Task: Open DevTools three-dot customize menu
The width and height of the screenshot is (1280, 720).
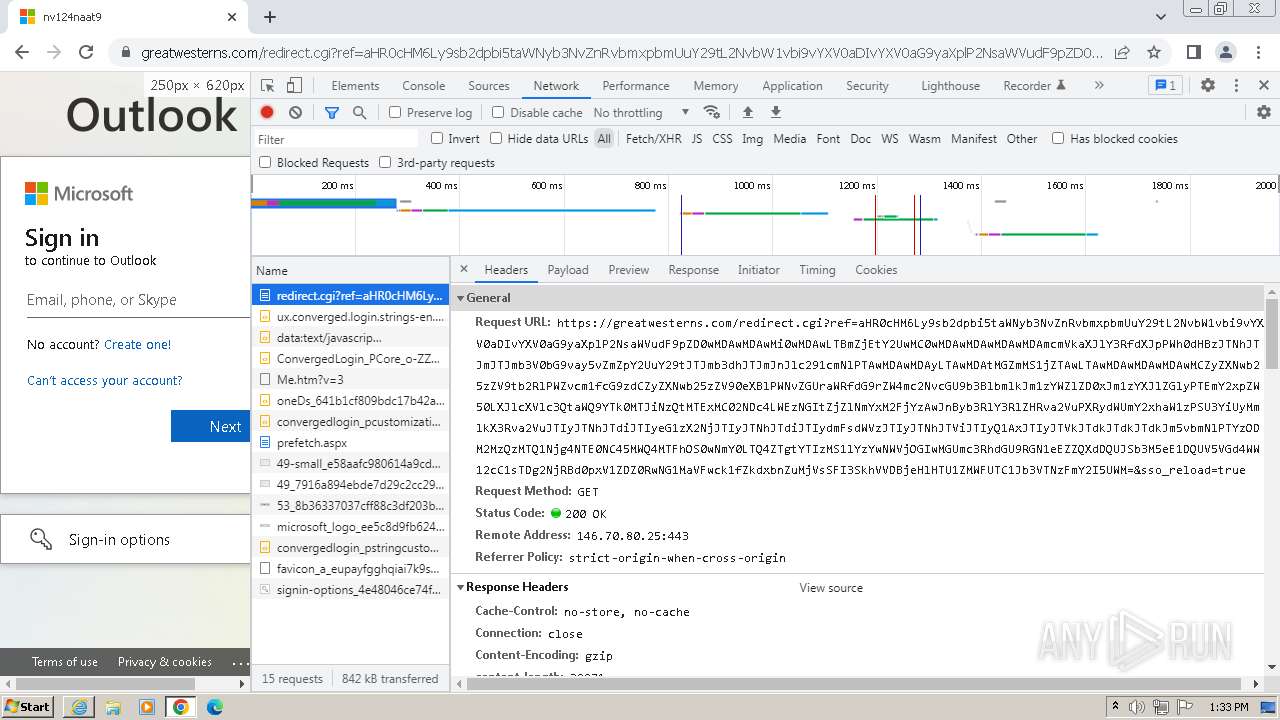Action: point(1236,86)
